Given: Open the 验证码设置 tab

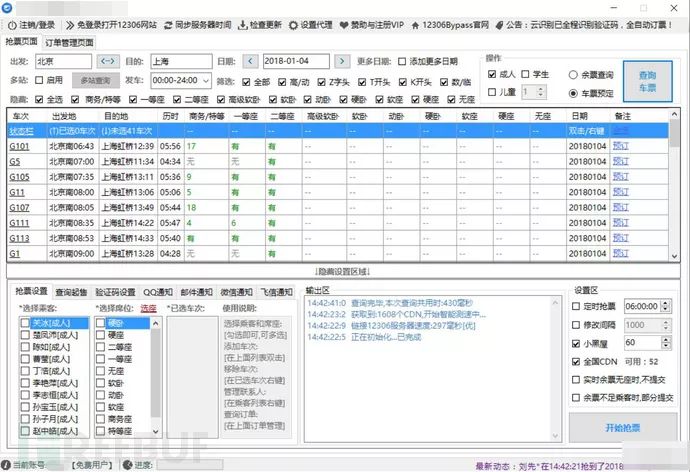Looking at the screenshot, I should pyautogui.click(x=115, y=292).
